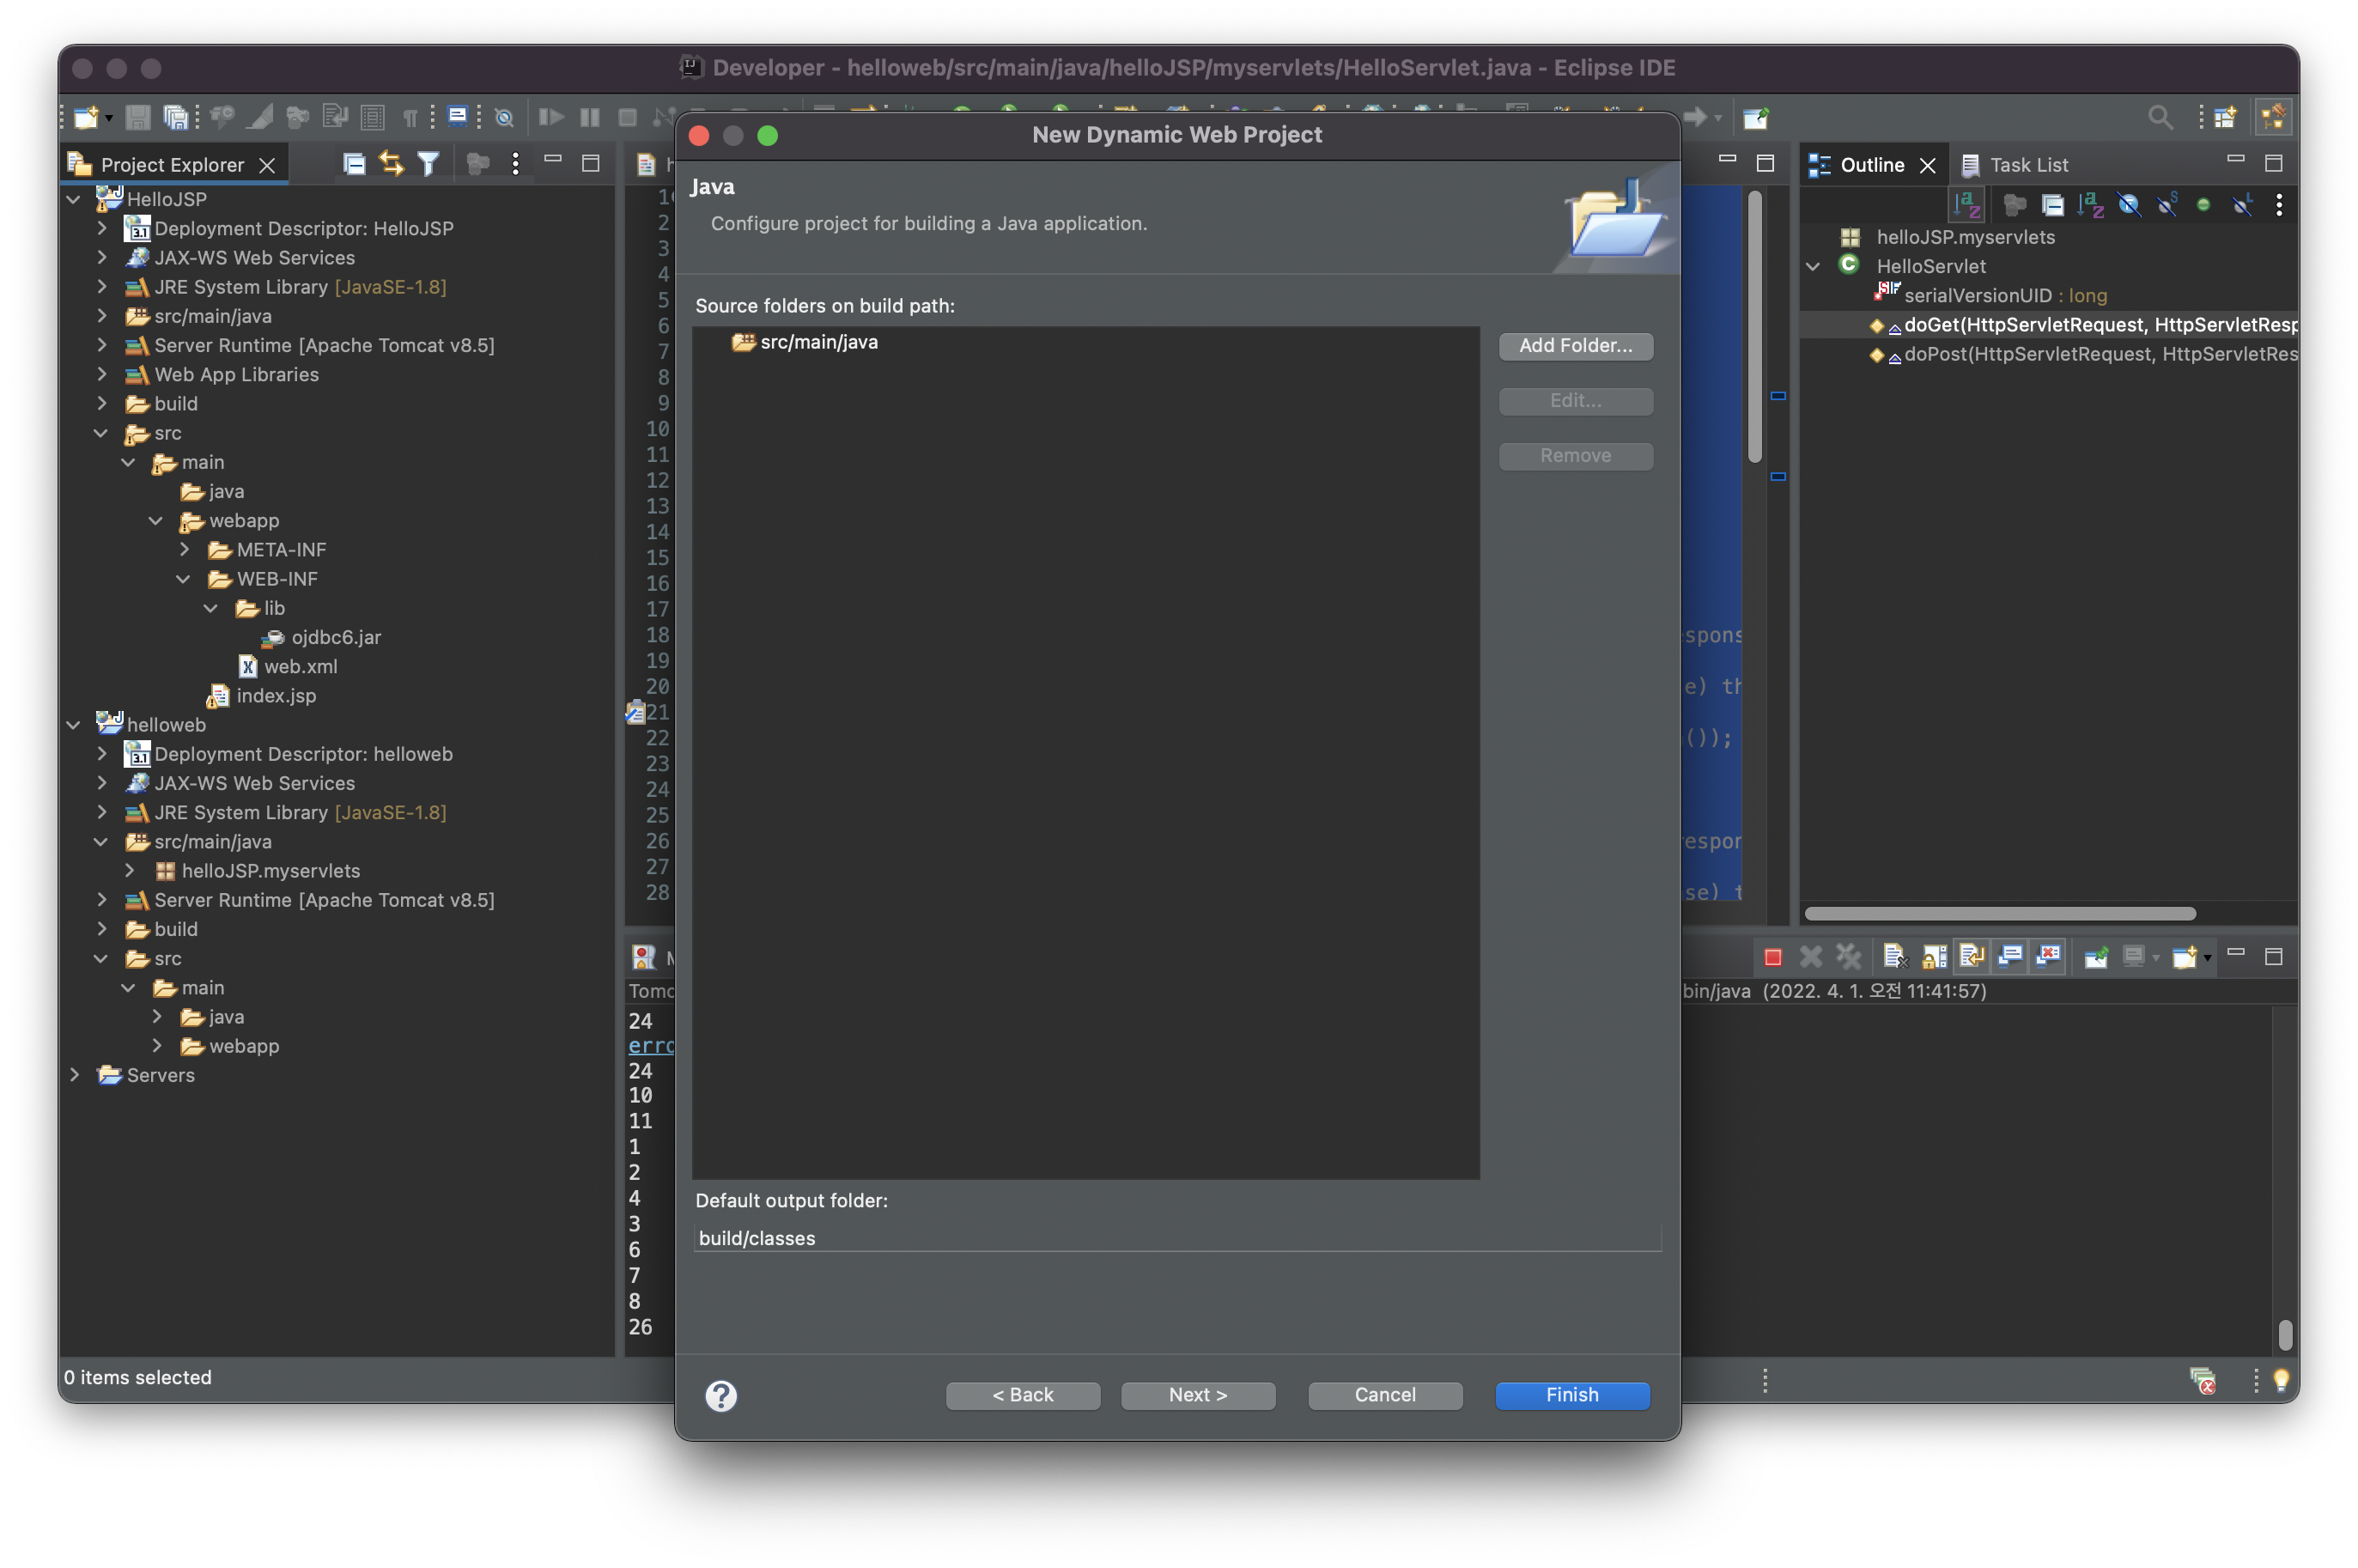Select the Project Explorer tab

tap(171, 165)
